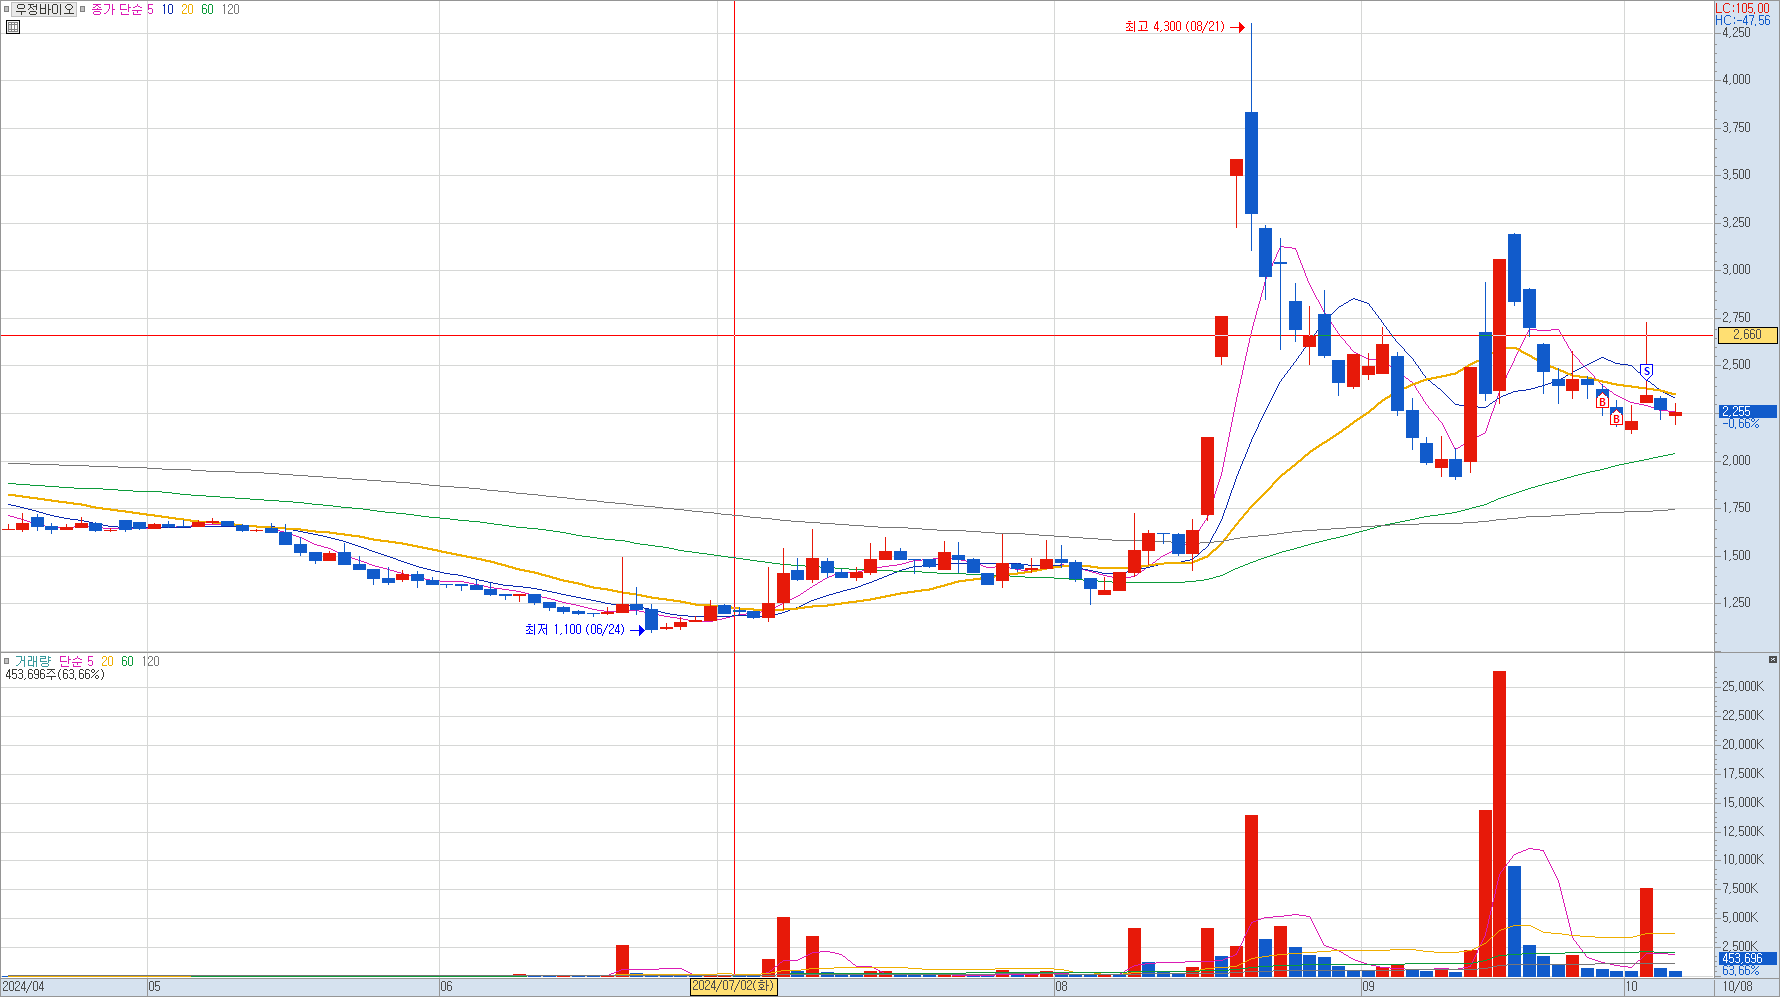Toggle the small square before 우정바이오
This screenshot has height=997, width=1780.
[7, 9]
